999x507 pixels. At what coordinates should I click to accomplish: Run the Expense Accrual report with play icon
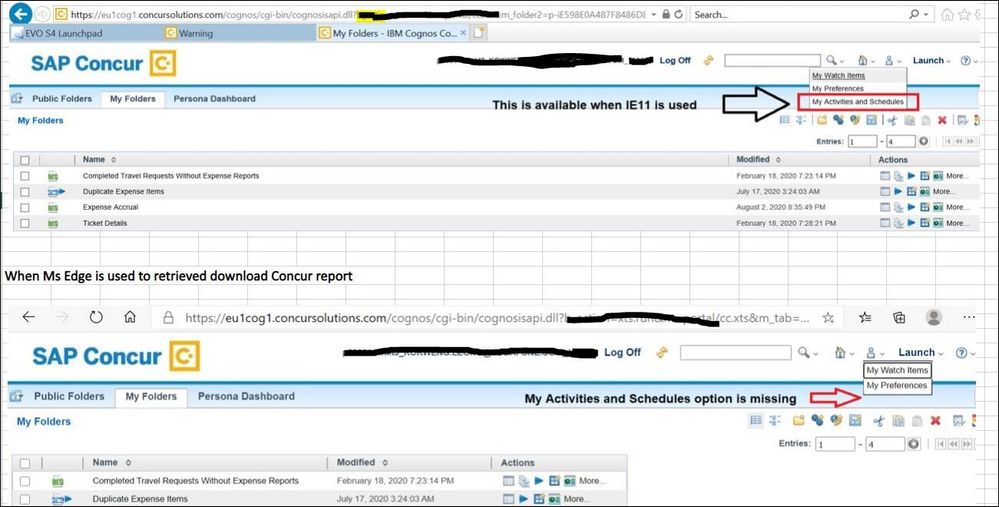pyautogui.click(x=911, y=207)
